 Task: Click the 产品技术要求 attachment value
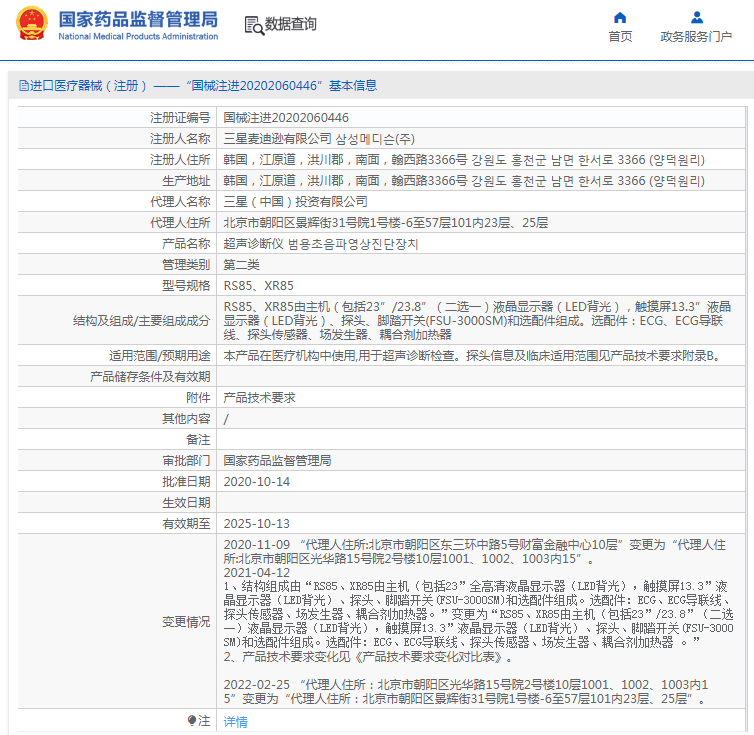pyautogui.click(x=259, y=397)
